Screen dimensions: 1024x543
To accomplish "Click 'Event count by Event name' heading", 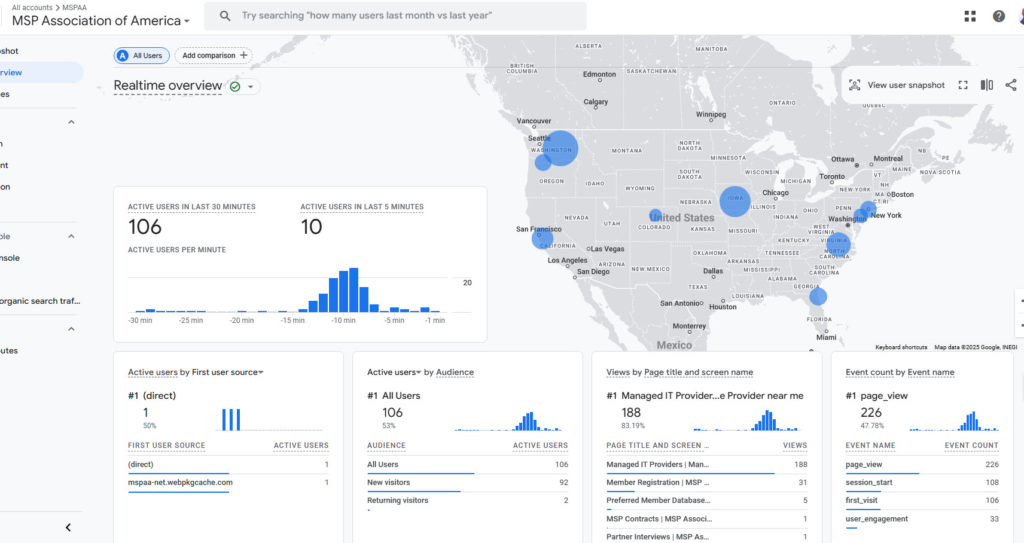I will (899, 372).
